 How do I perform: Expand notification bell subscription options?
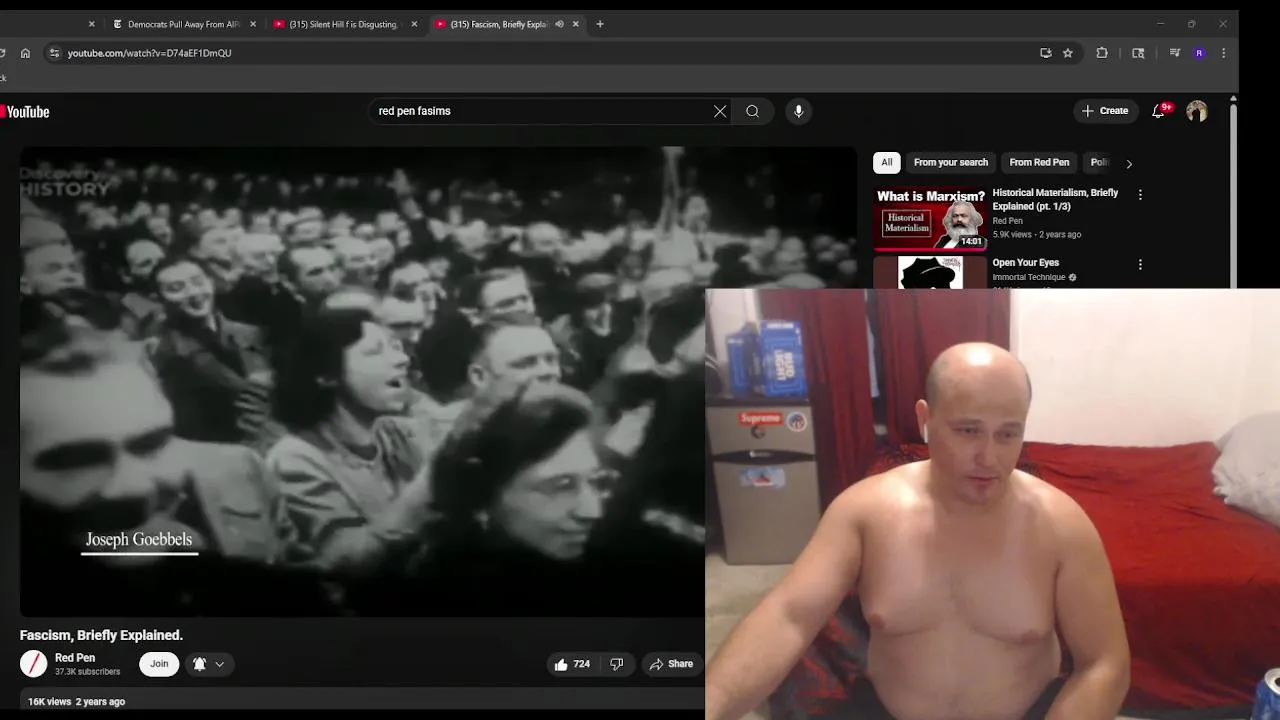(x=209, y=664)
